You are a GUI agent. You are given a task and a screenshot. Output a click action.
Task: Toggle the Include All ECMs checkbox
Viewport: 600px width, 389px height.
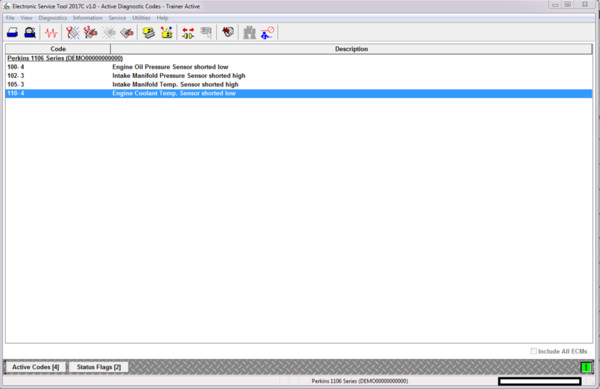pos(533,351)
